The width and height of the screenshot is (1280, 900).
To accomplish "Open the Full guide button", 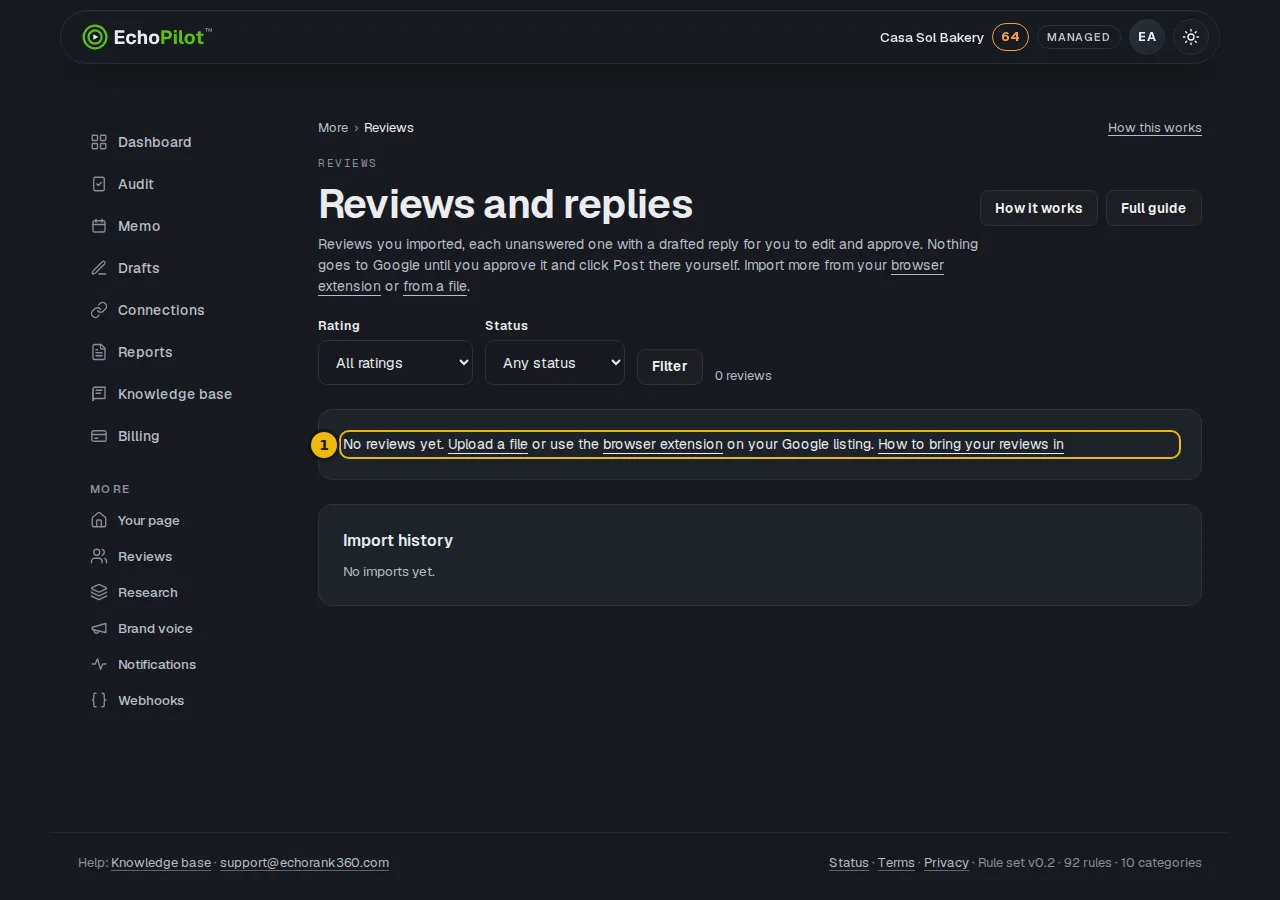I will tap(1153, 208).
